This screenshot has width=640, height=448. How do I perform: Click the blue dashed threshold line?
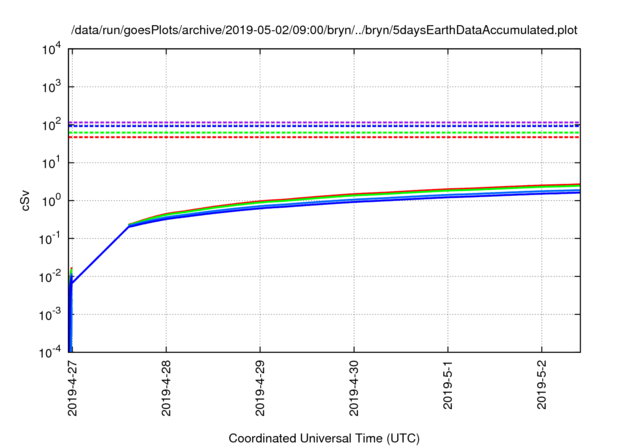(324, 126)
